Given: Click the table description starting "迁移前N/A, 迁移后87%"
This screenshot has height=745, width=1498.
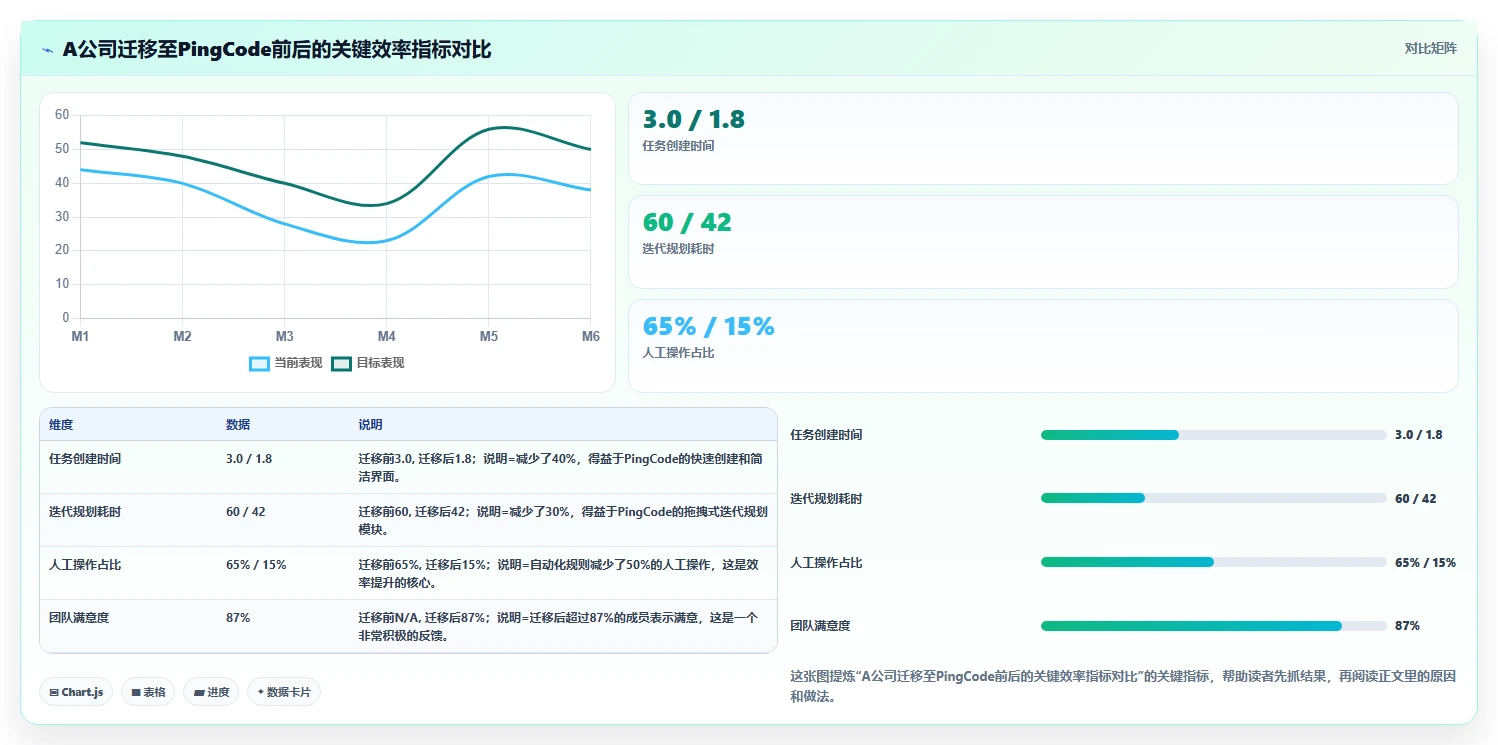Looking at the screenshot, I should pyautogui.click(x=558, y=626).
